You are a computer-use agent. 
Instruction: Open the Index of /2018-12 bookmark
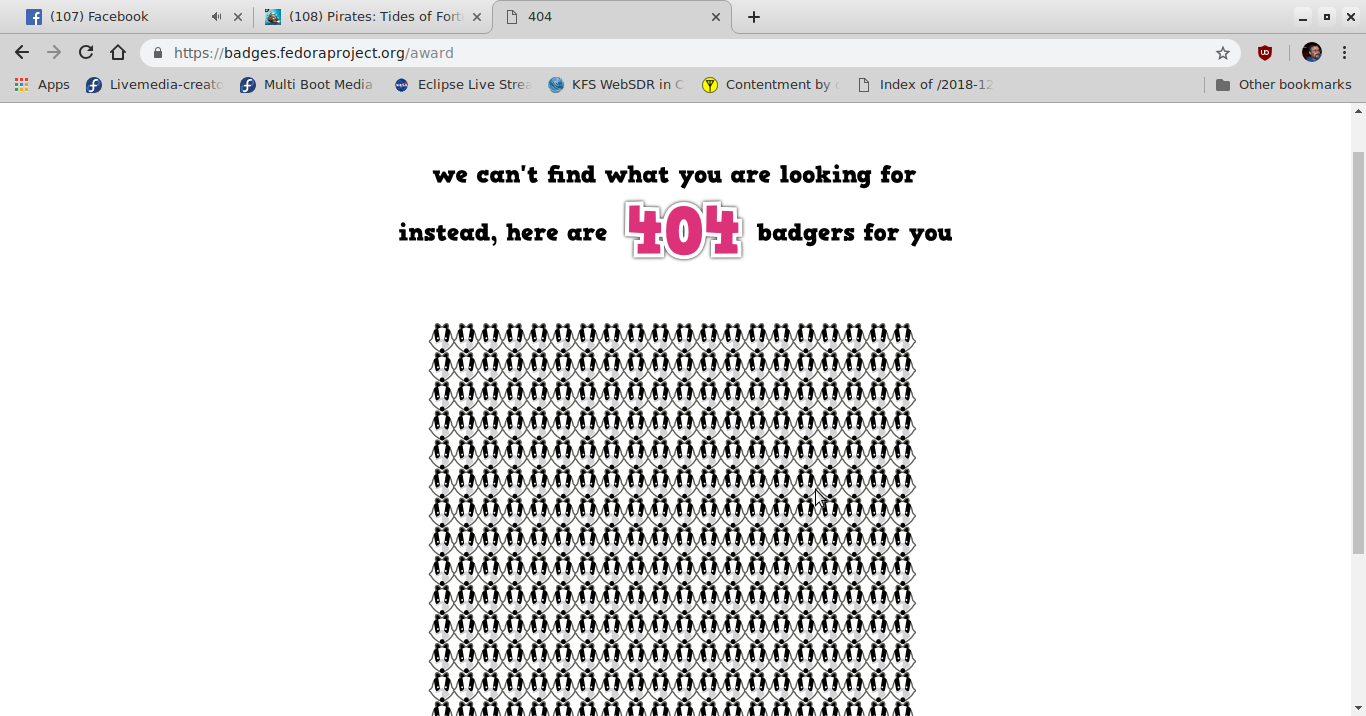point(925,85)
